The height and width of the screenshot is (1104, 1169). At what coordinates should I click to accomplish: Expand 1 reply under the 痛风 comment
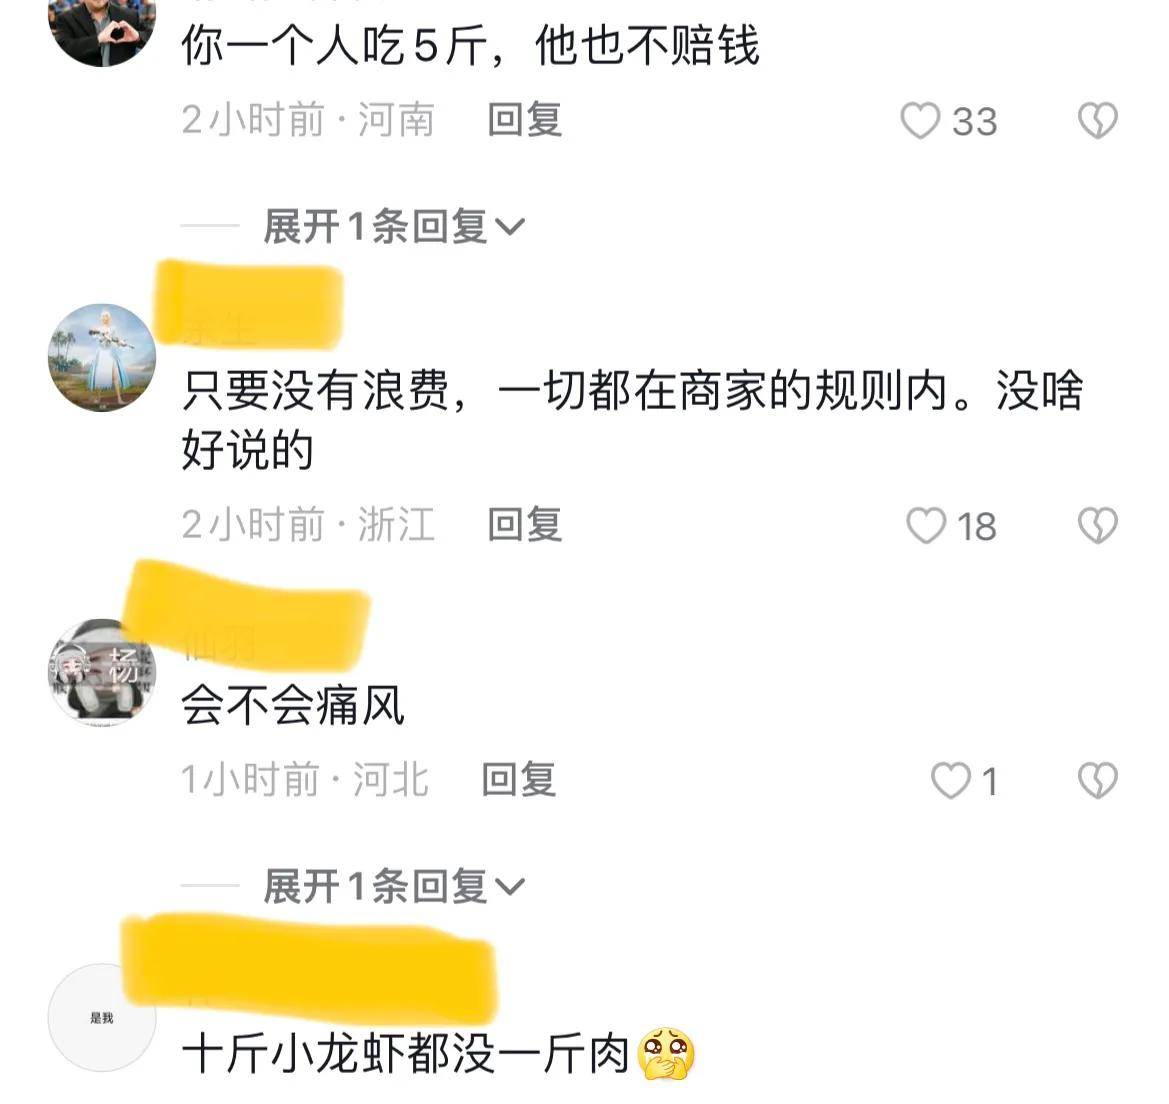coord(394,886)
